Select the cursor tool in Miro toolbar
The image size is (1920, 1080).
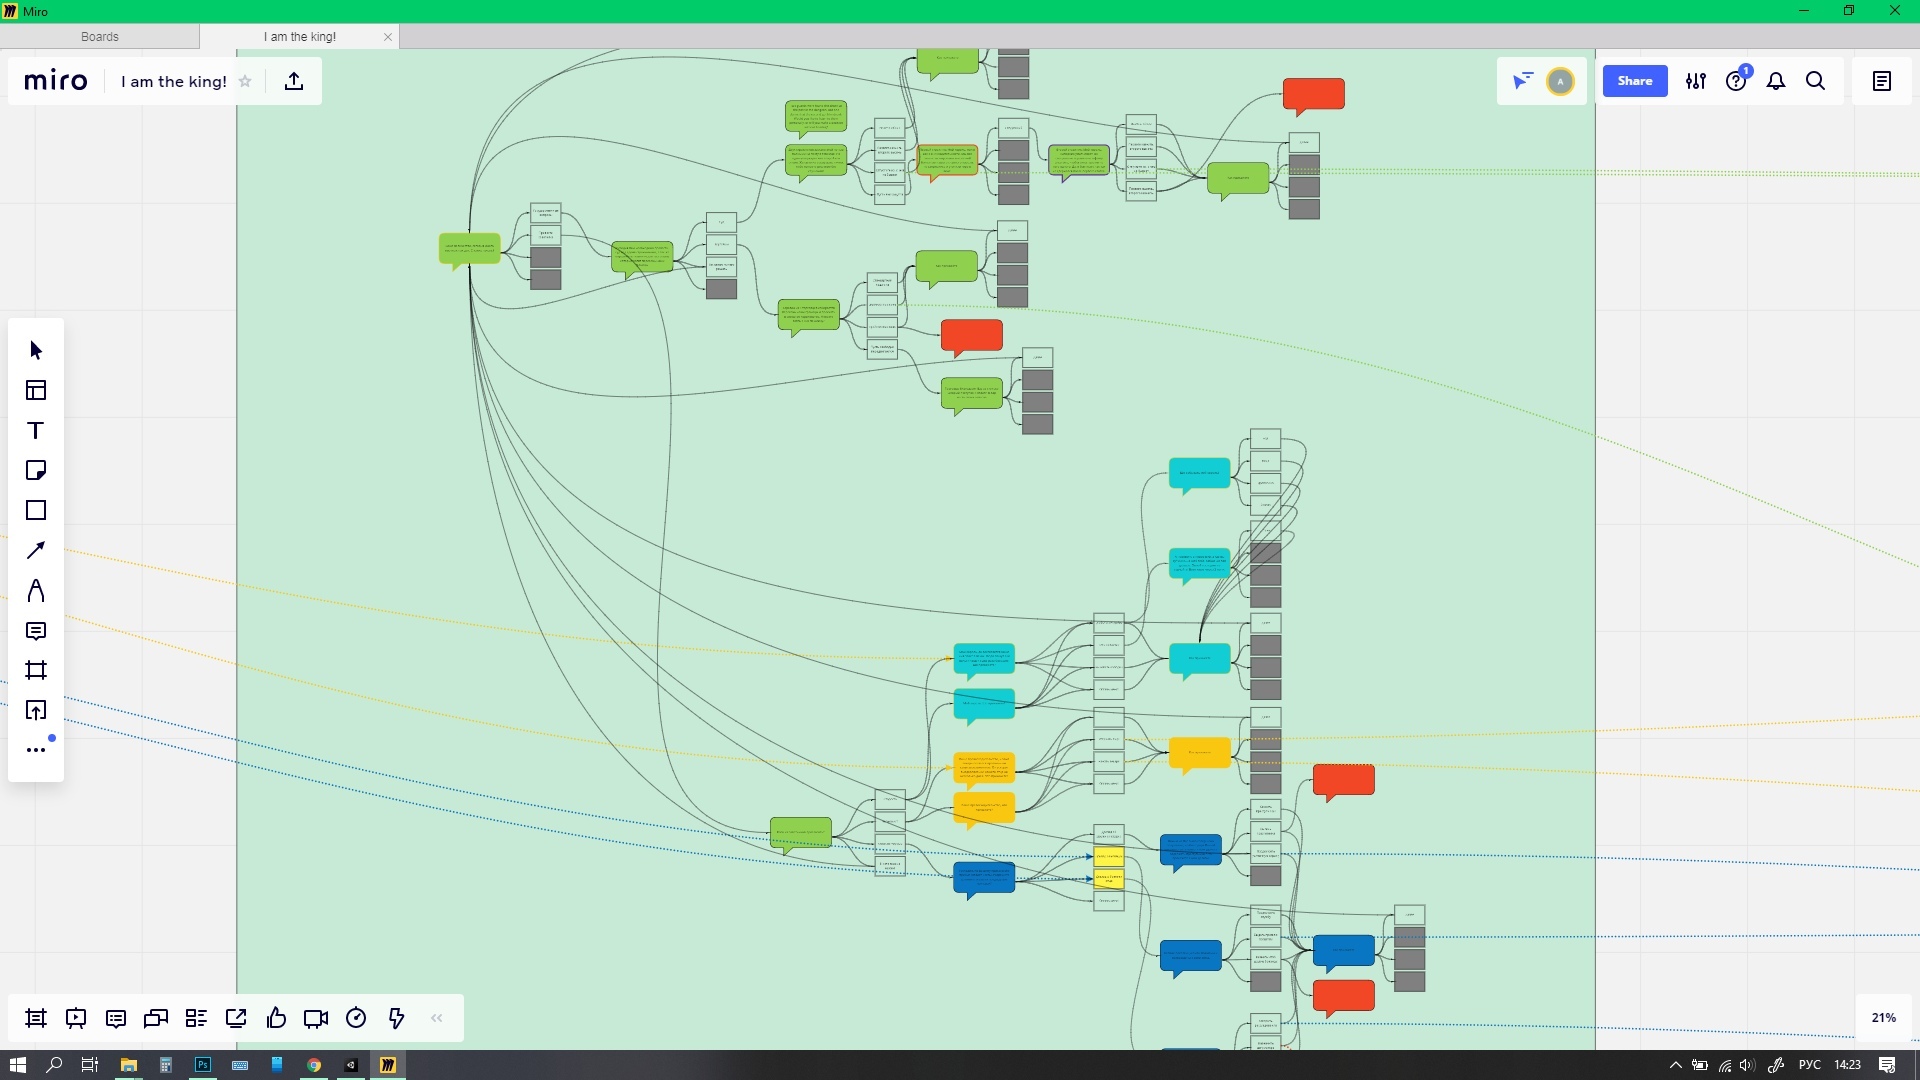click(x=36, y=350)
